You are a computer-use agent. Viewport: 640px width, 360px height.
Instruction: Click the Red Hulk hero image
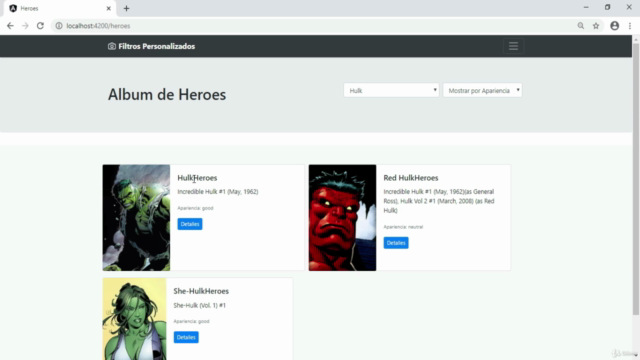coord(342,218)
